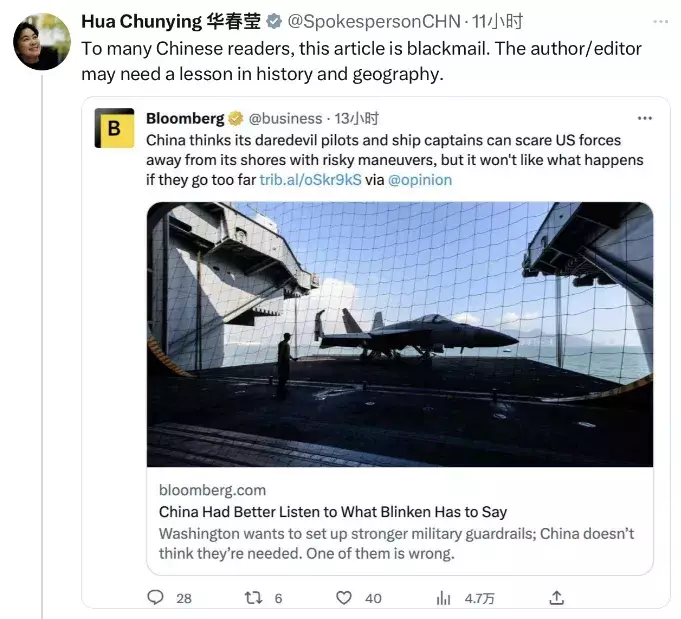Click the reply speech bubble icon
Image resolution: width=681 pixels, height=619 pixels.
click(x=156, y=597)
